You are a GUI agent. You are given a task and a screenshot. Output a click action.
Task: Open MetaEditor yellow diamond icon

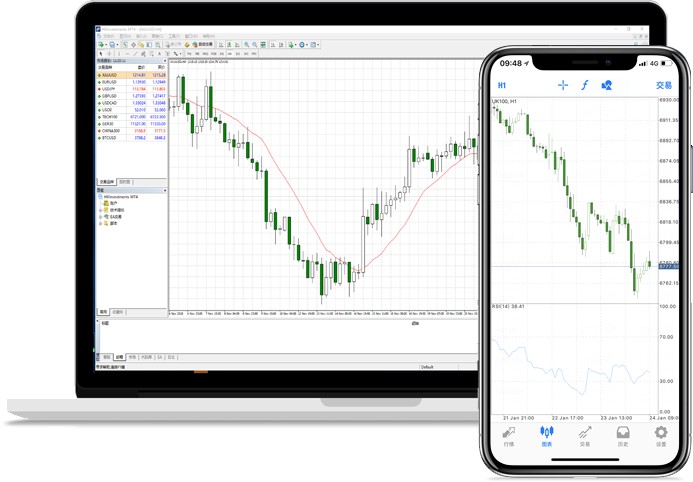tap(187, 45)
